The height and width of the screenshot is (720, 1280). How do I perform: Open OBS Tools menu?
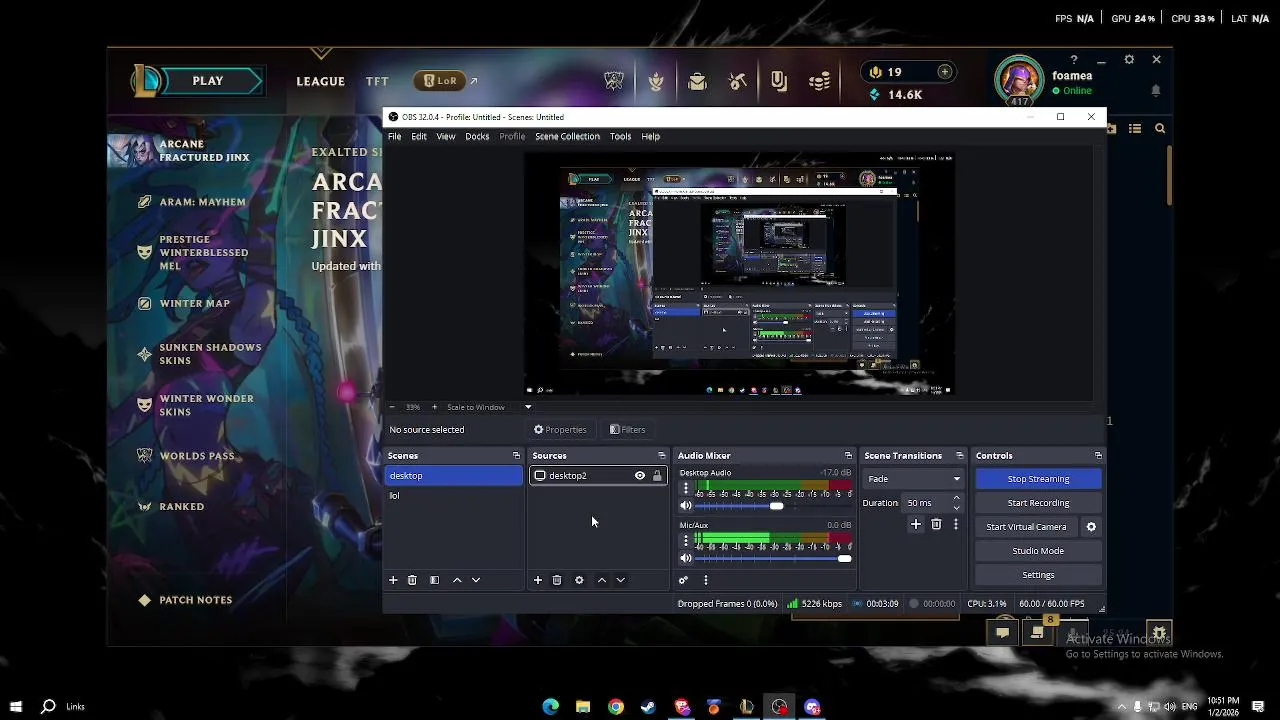pos(620,137)
